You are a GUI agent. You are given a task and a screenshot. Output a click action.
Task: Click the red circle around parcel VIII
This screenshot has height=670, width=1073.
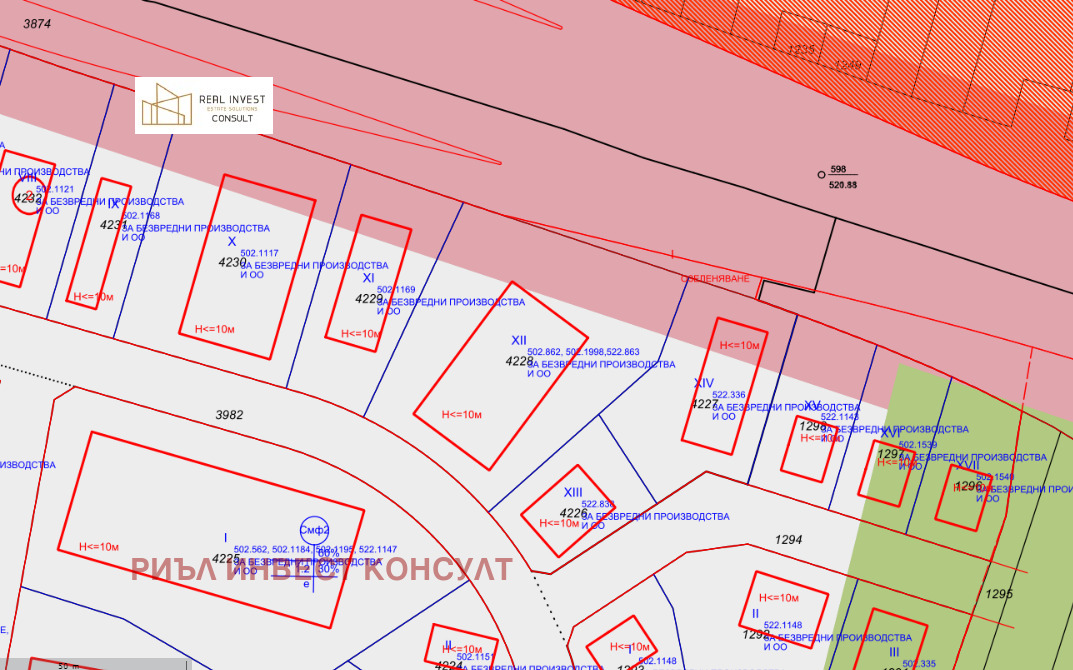pyautogui.click(x=27, y=194)
